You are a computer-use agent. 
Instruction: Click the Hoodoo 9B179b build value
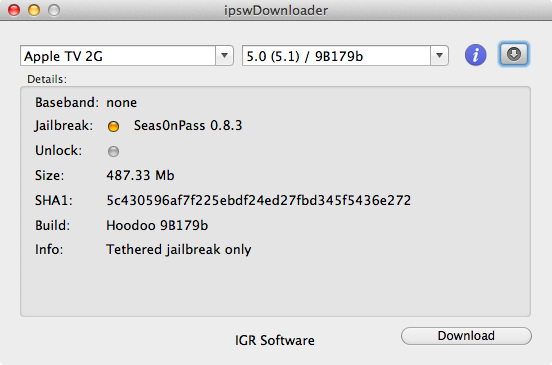tap(157, 225)
